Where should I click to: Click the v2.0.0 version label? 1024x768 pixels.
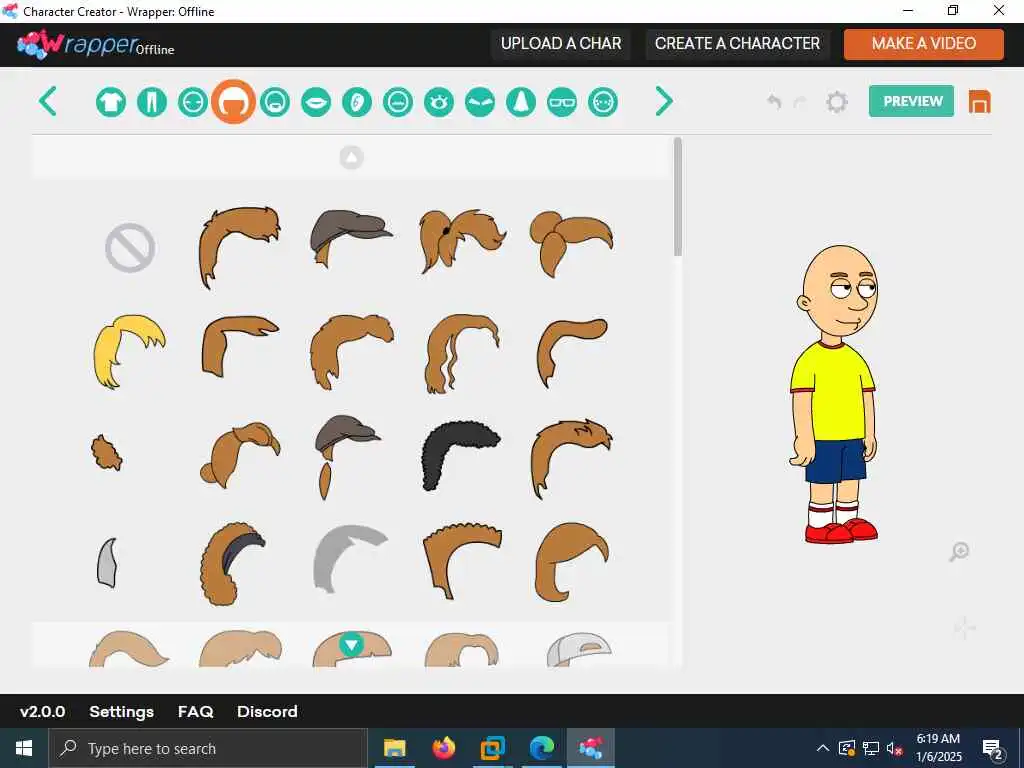click(42, 711)
